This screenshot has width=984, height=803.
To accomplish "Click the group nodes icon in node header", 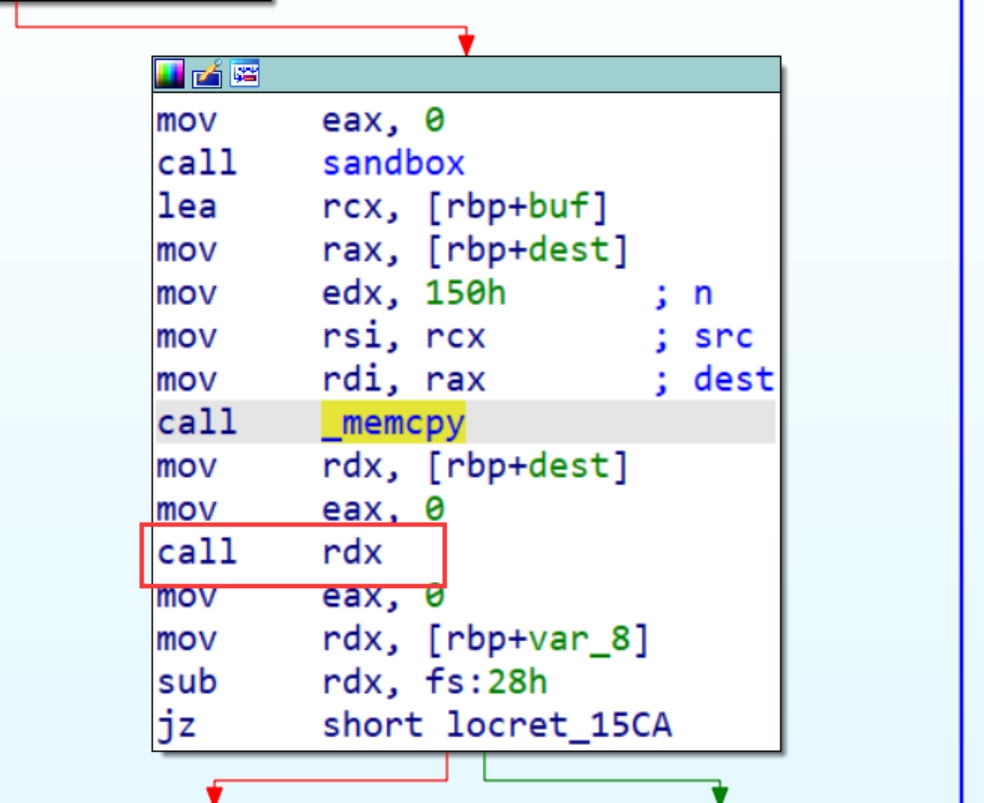I will pyautogui.click(x=245, y=74).
